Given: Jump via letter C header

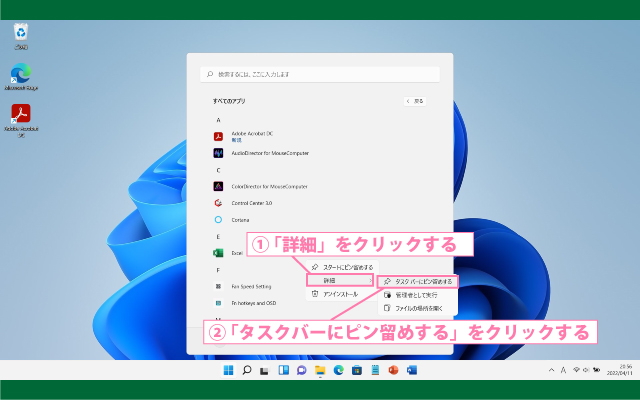Looking at the screenshot, I should point(218,170).
